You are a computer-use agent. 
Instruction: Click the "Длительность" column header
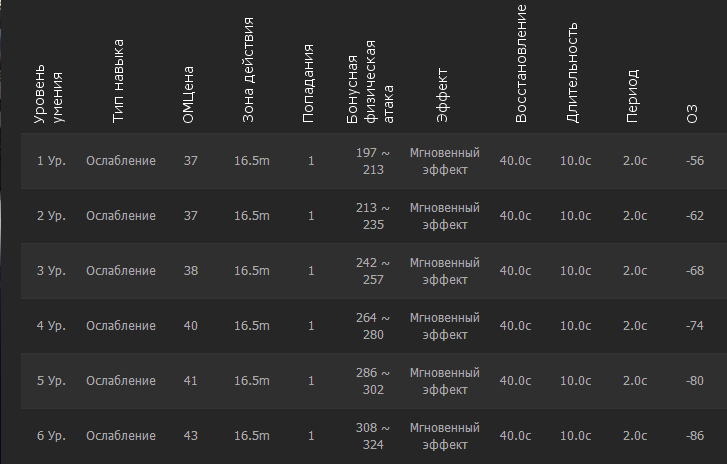[573, 74]
